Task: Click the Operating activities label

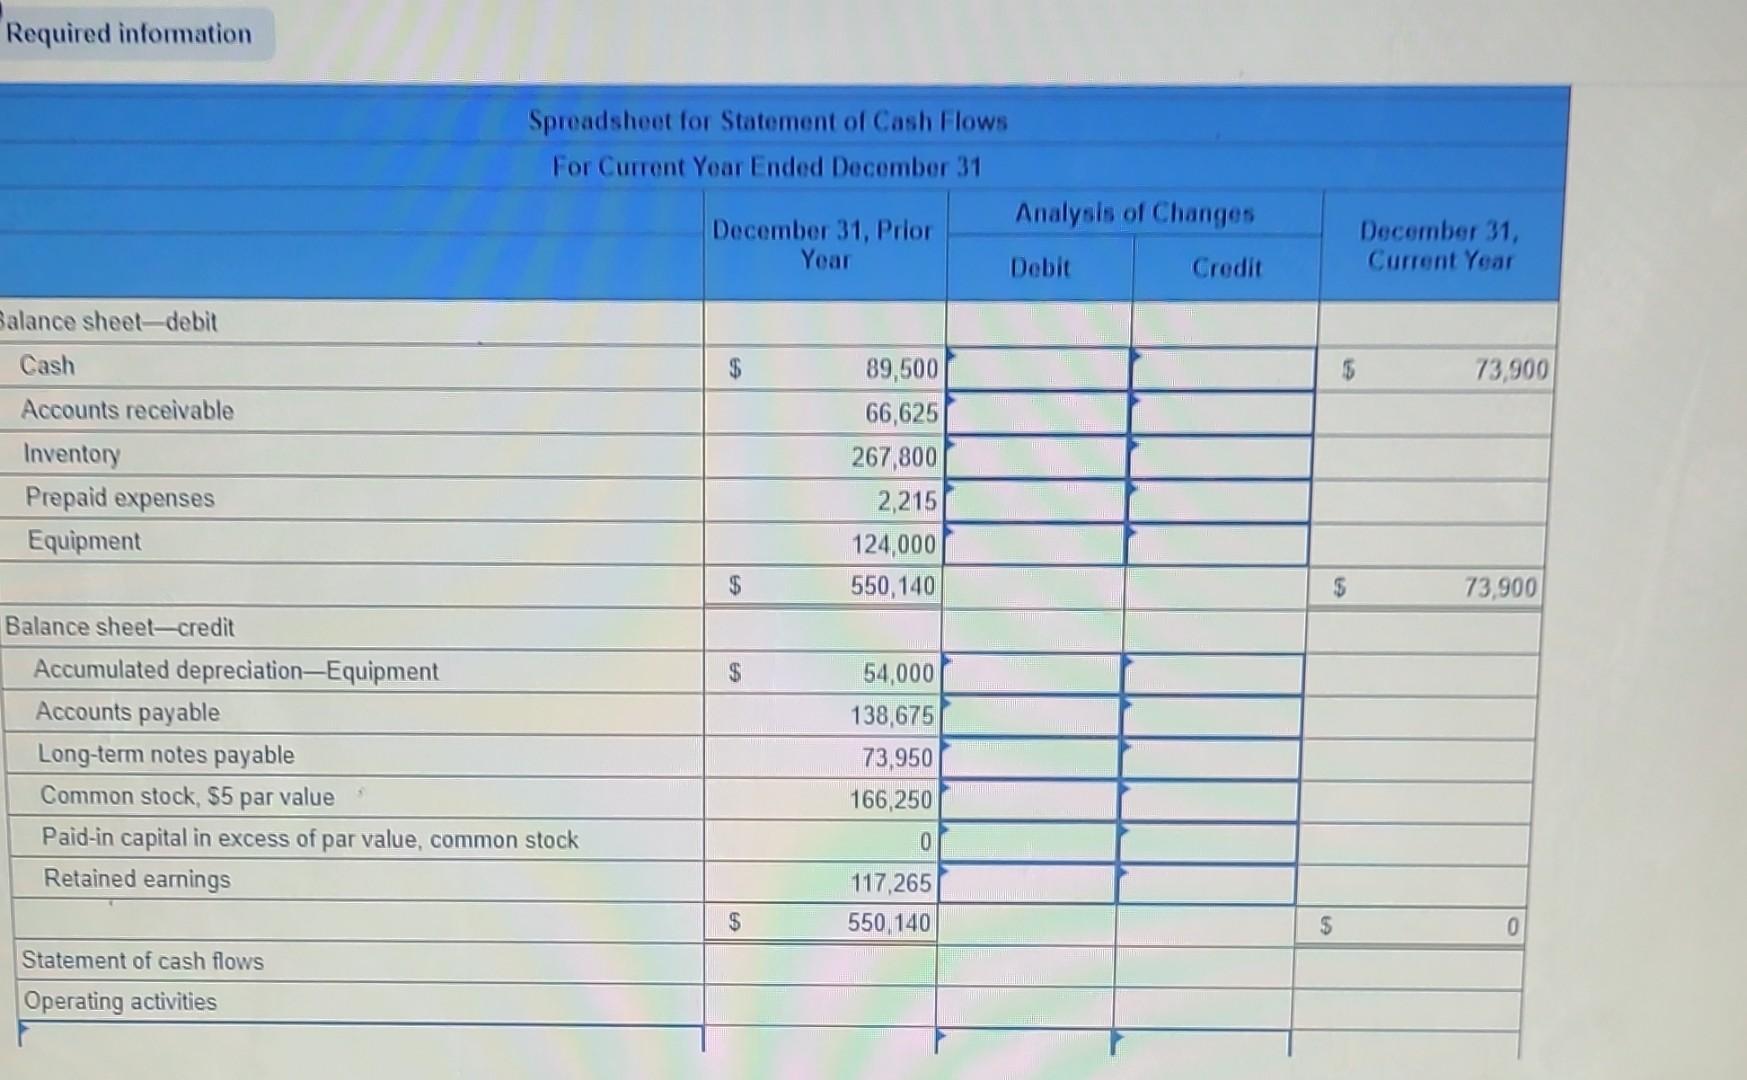Action: coord(119,1001)
